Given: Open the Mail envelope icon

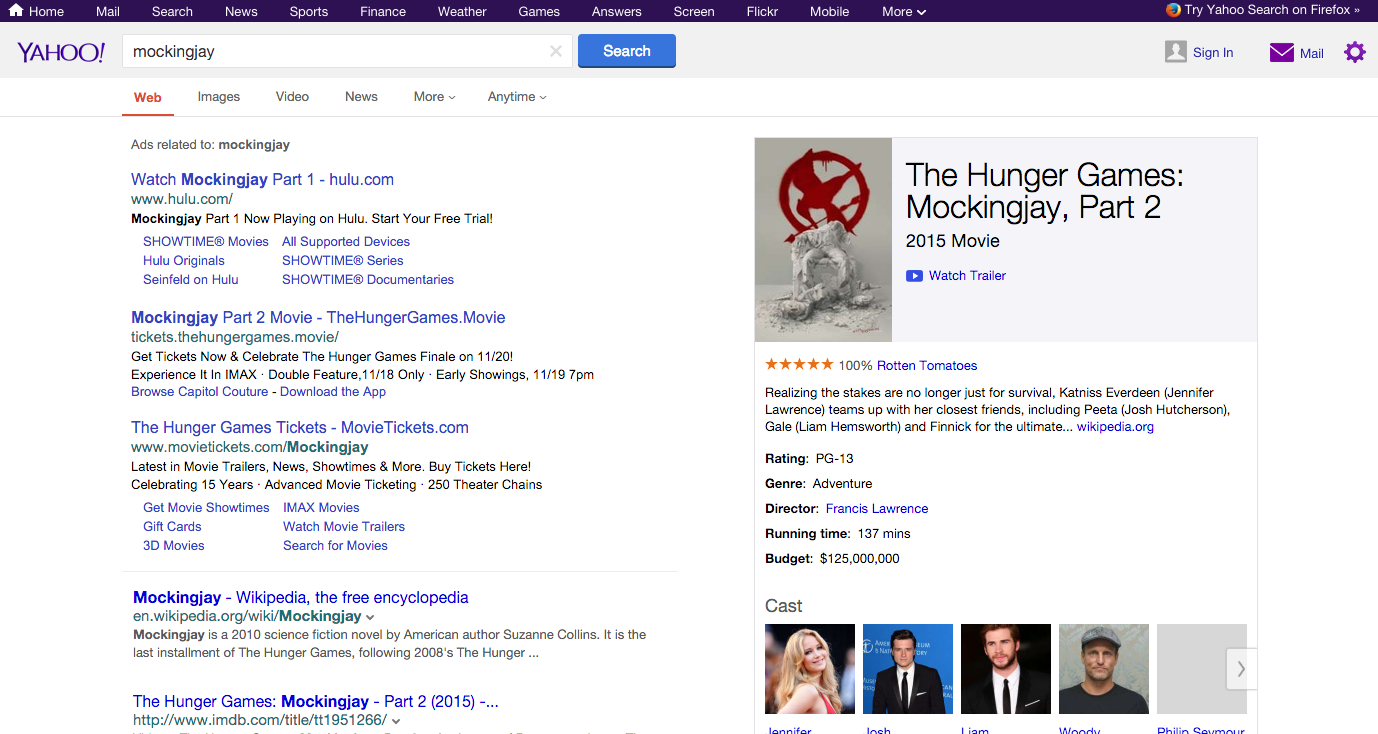Looking at the screenshot, I should 1281,53.
